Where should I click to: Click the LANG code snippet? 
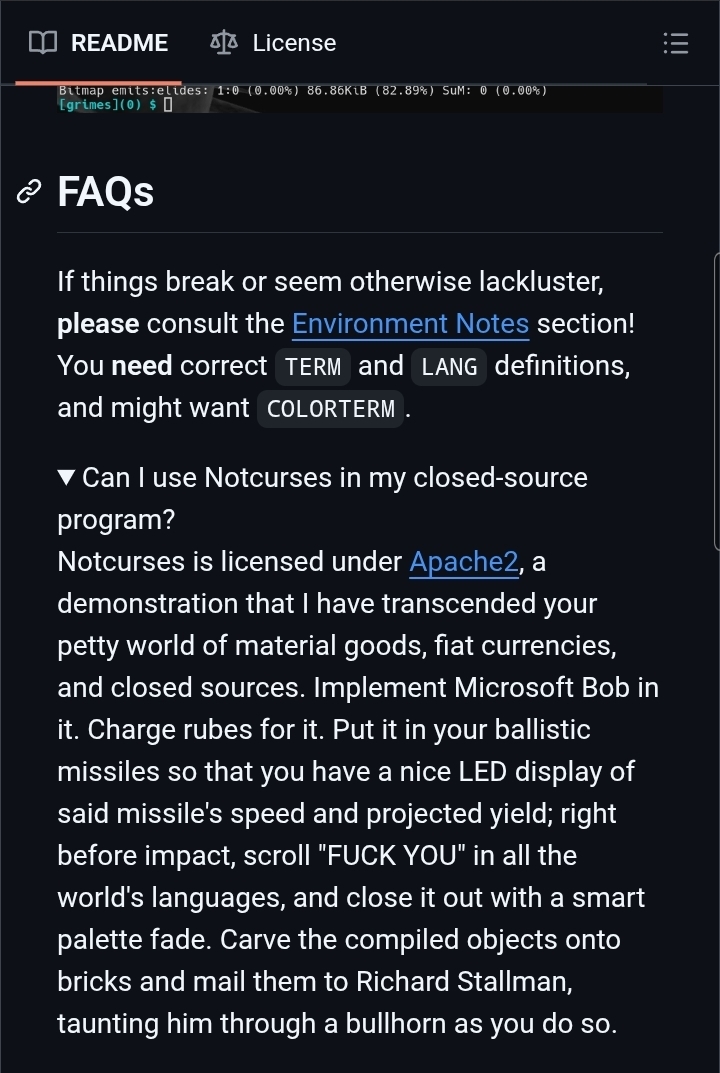(449, 367)
